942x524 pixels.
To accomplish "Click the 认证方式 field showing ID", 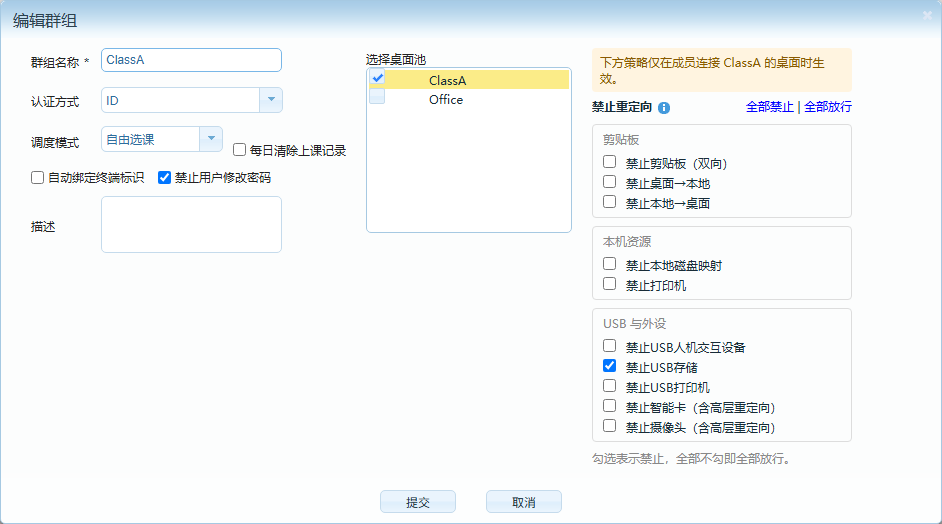I will 180,100.
